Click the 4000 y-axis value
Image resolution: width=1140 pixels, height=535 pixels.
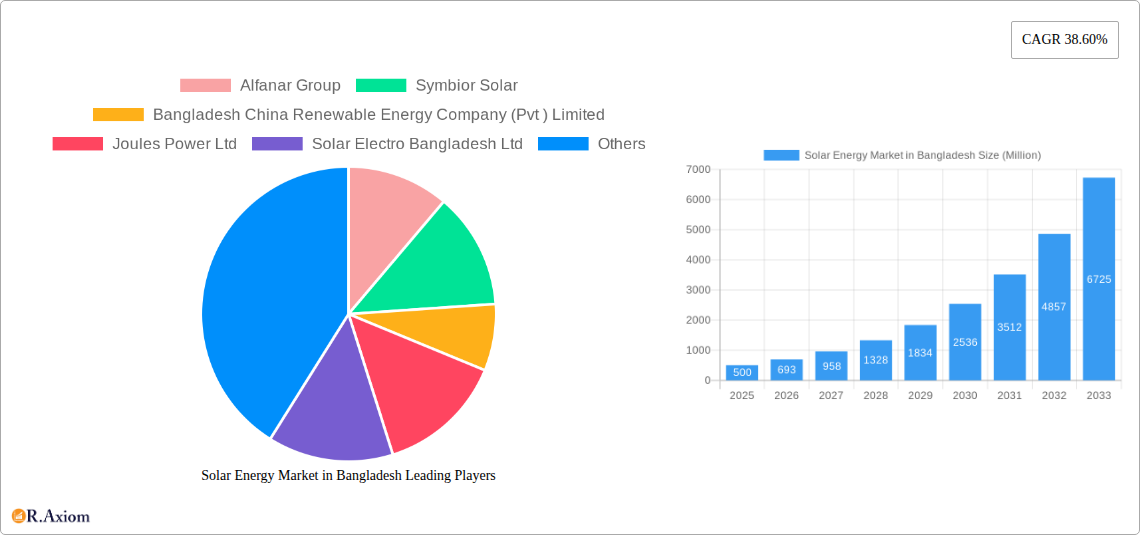(x=698, y=260)
